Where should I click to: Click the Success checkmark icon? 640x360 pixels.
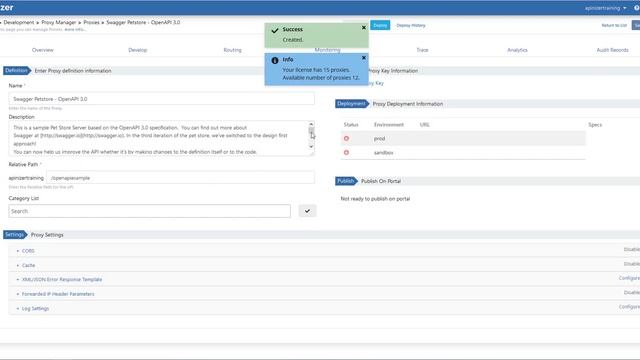(275, 30)
